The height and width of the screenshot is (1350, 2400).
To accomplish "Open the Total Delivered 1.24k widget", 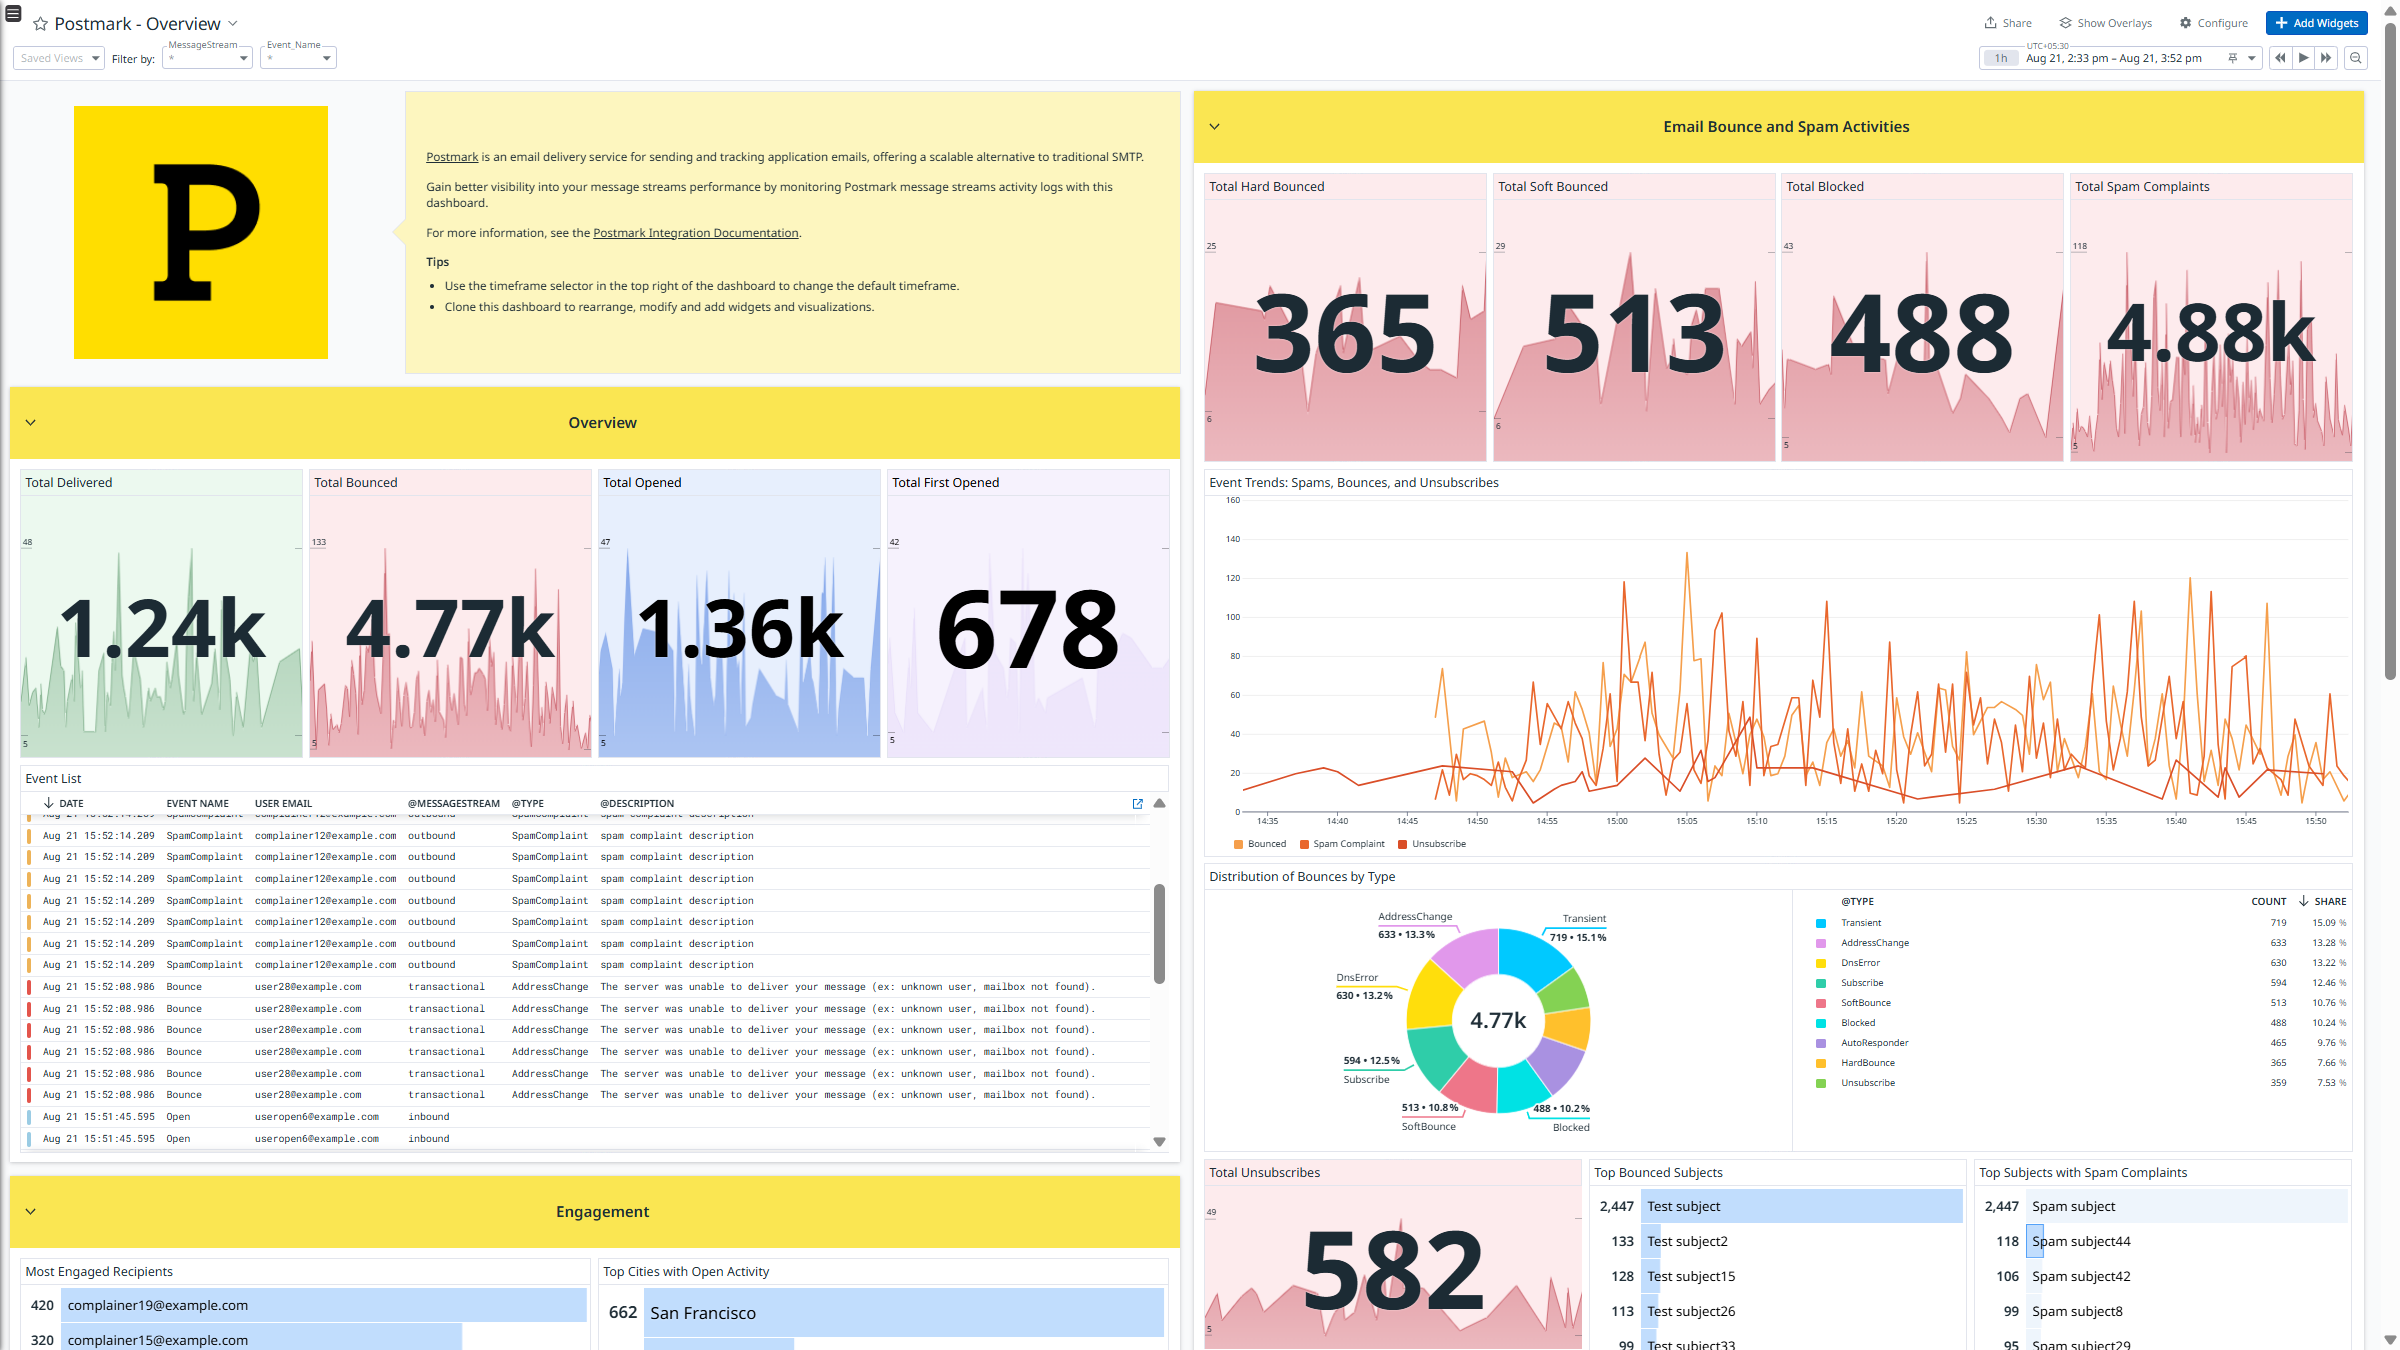I will pyautogui.click(x=161, y=613).
